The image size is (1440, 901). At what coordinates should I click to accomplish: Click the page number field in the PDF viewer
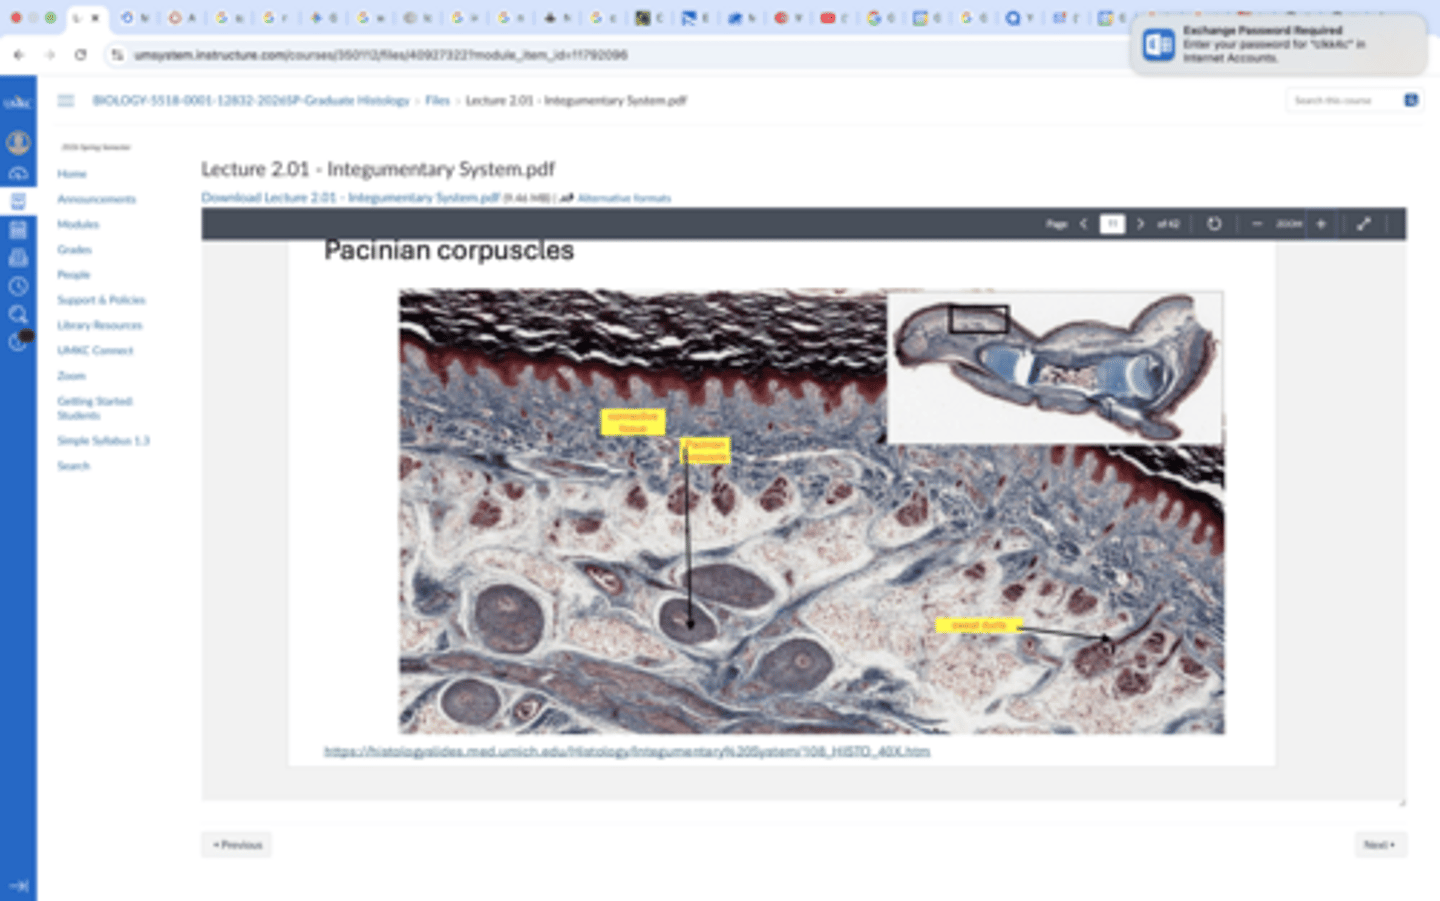[x=1112, y=224]
